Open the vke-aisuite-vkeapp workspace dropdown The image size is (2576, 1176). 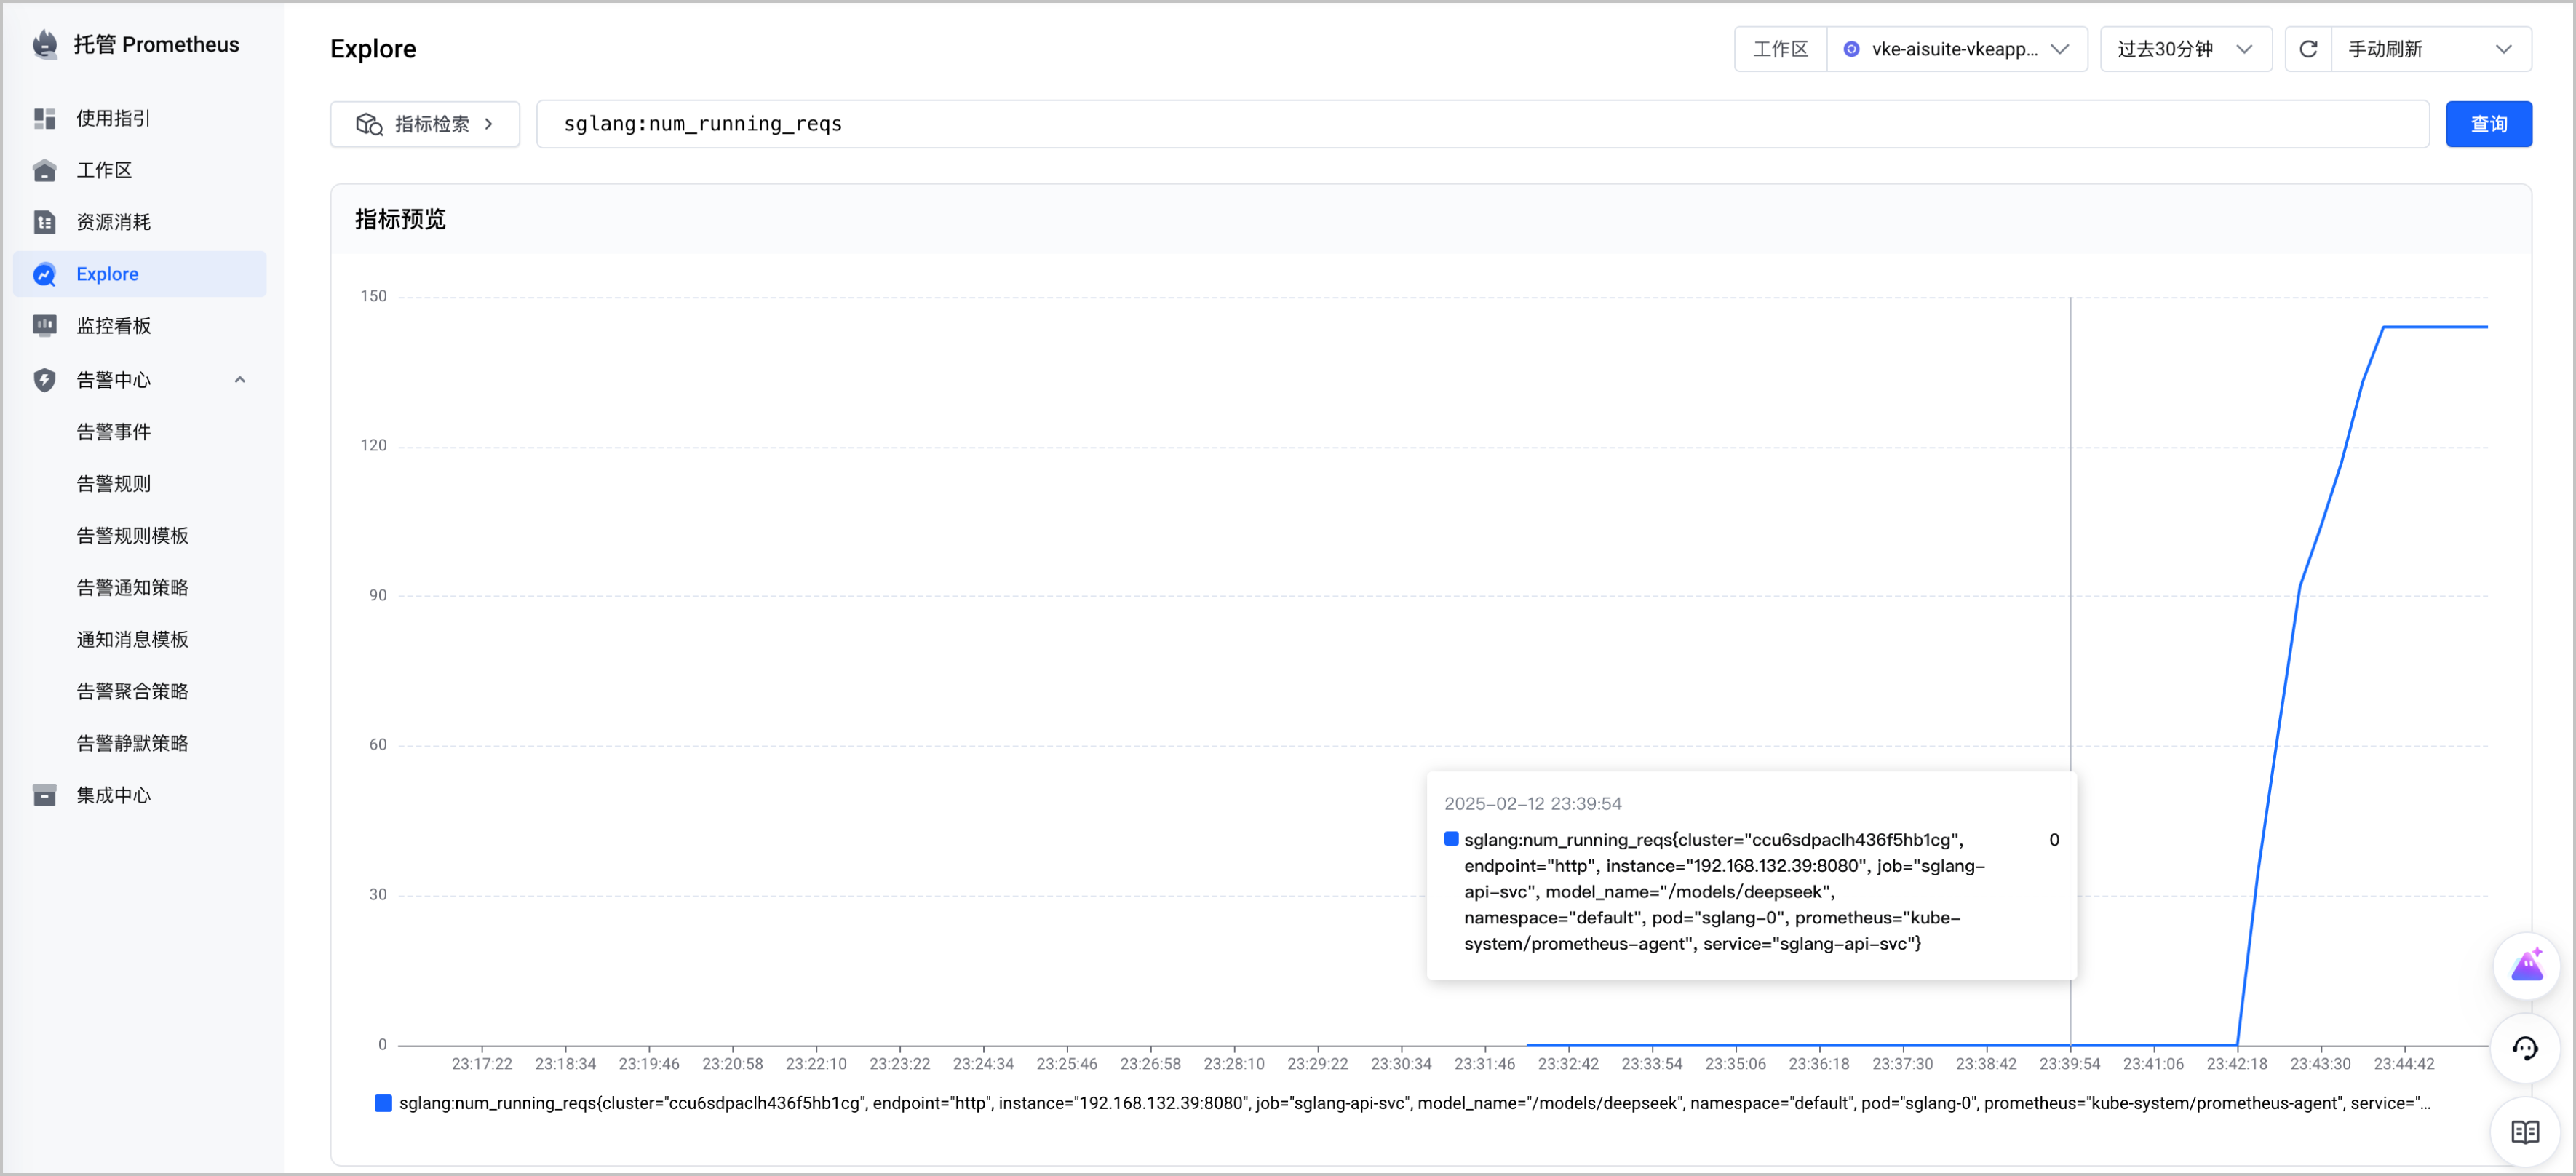tap(1957, 49)
